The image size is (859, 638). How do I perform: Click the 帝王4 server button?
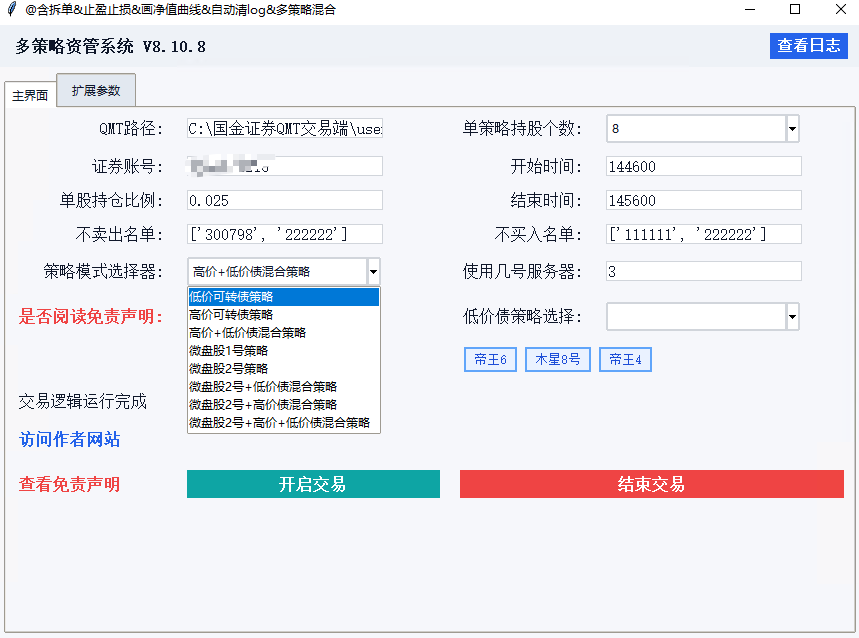point(624,360)
